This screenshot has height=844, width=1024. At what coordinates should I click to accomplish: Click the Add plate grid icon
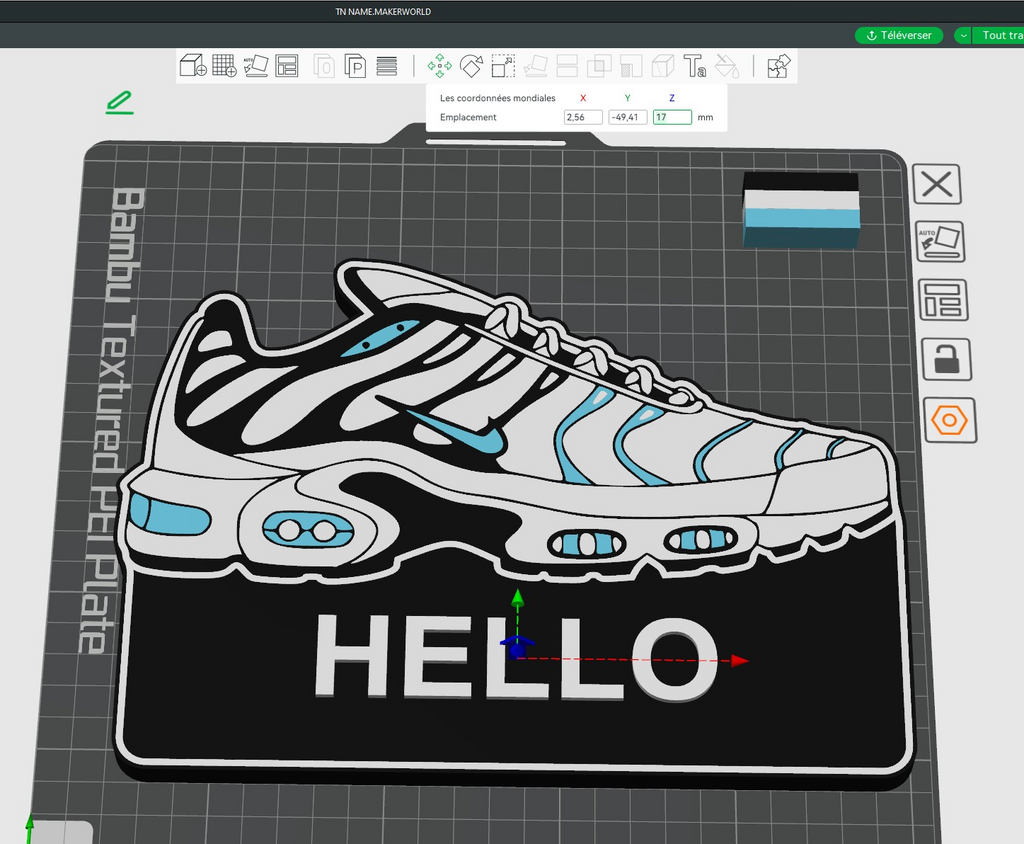[224, 66]
